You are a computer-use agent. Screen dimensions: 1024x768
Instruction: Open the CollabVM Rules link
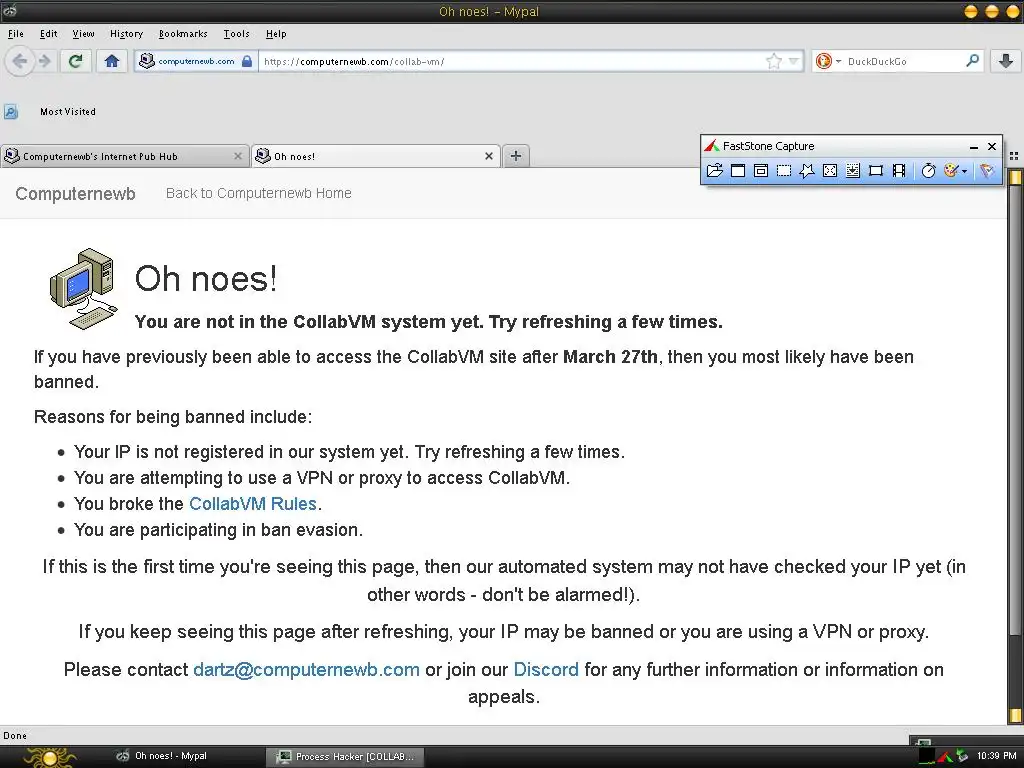tap(253, 504)
